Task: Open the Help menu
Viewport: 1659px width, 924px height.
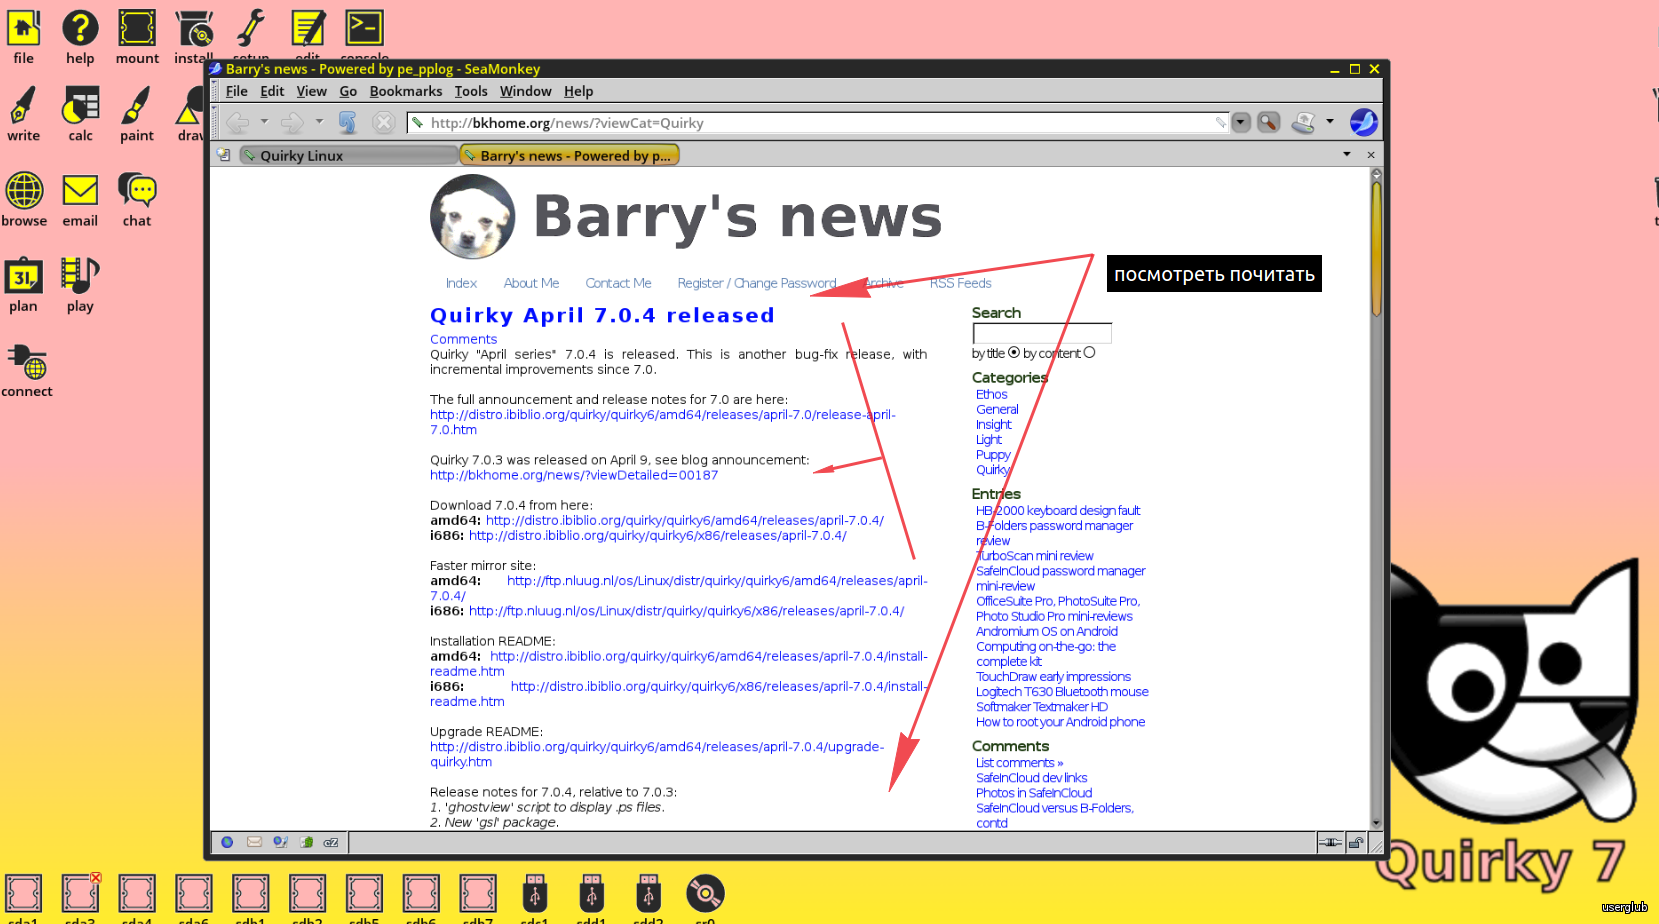Action: coord(578,91)
